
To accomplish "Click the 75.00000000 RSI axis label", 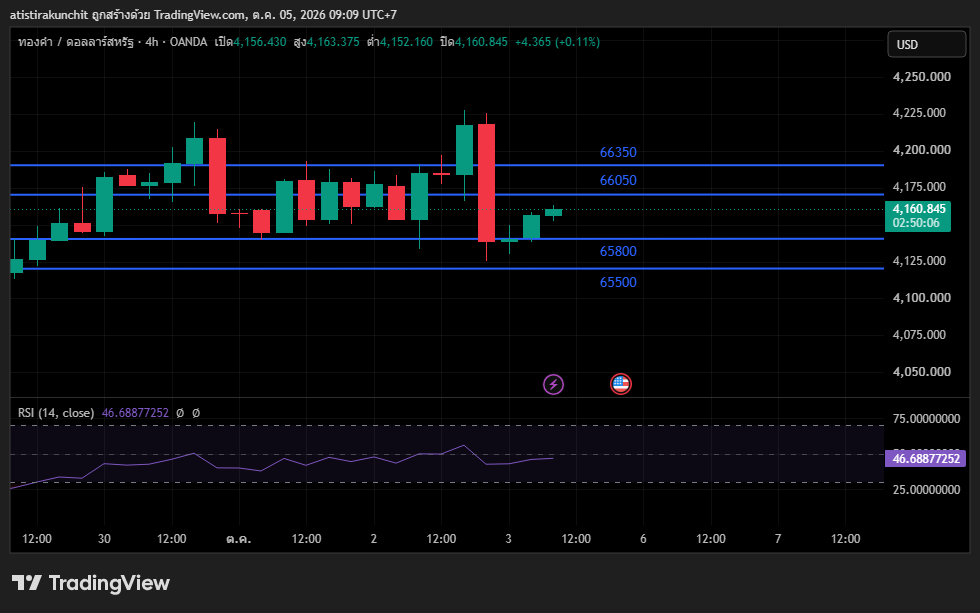I will click(926, 419).
